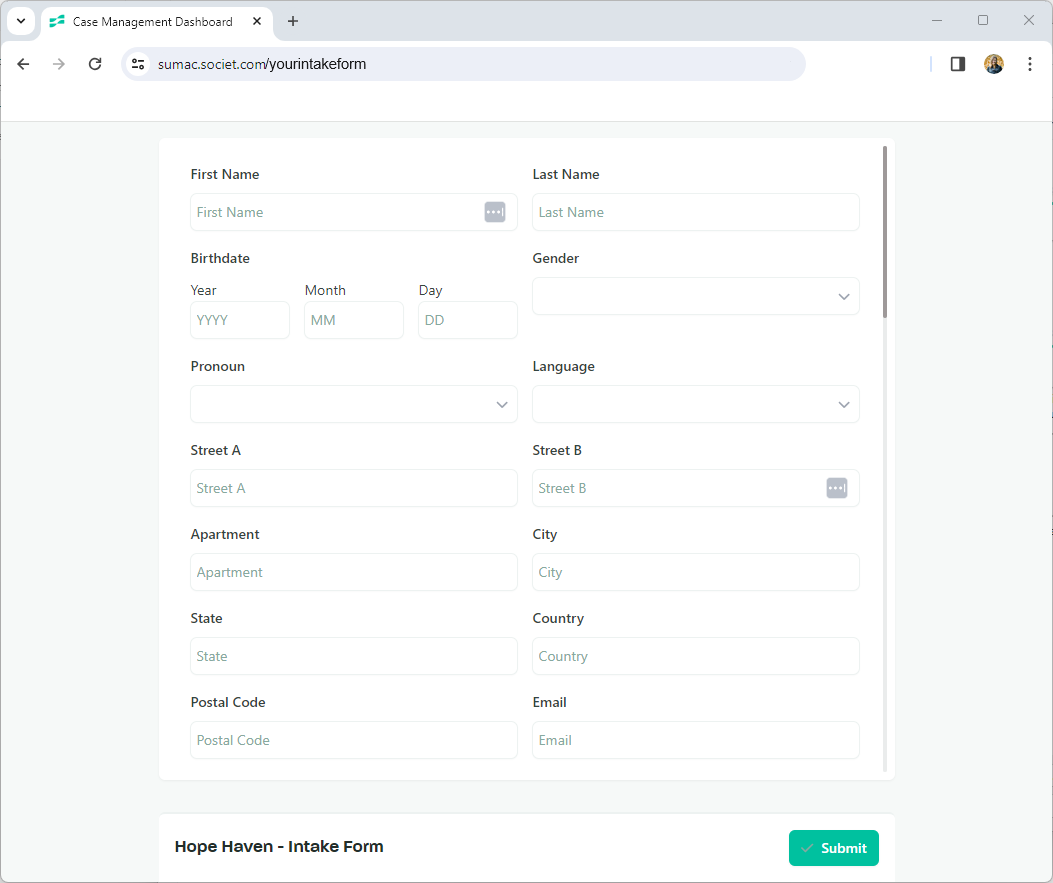The image size is (1053, 883).
Task: Click the Postal Code field
Action: tap(354, 740)
